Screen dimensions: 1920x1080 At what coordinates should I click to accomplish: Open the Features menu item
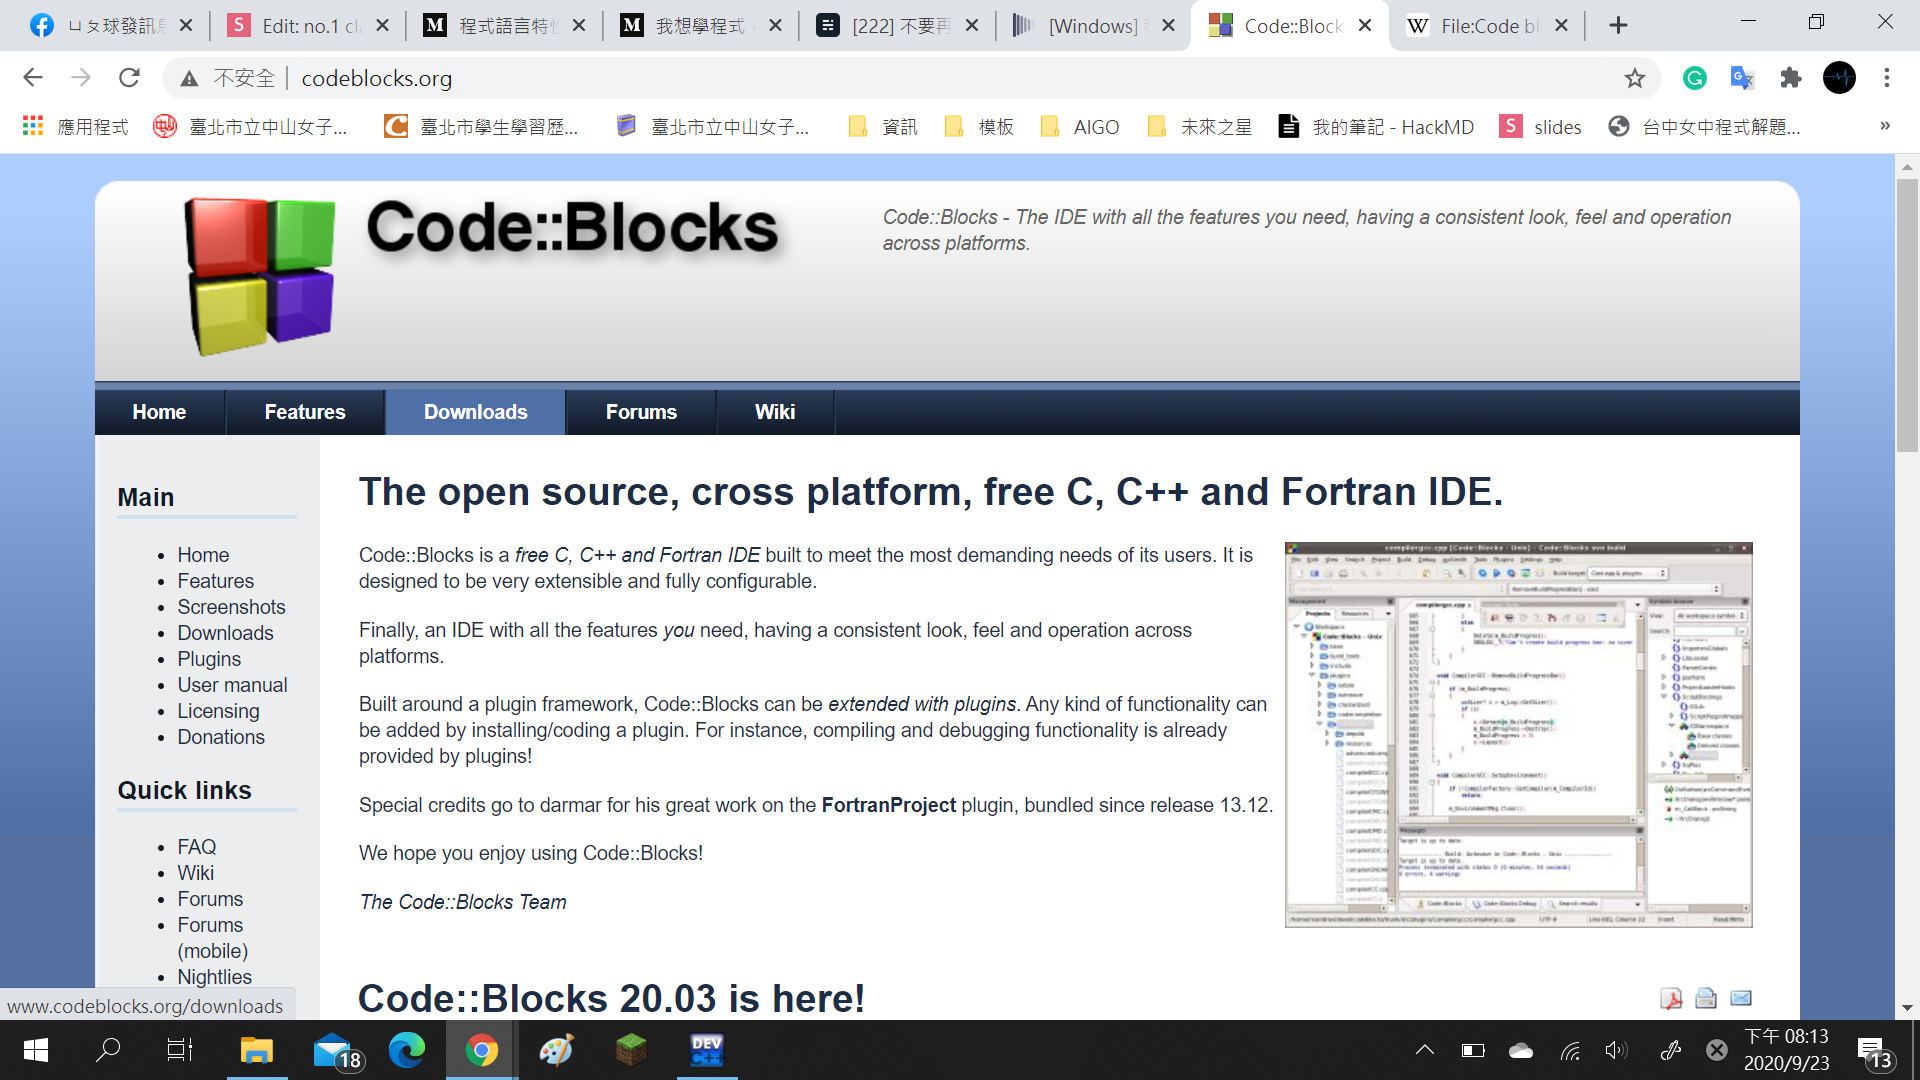(304, 412)
